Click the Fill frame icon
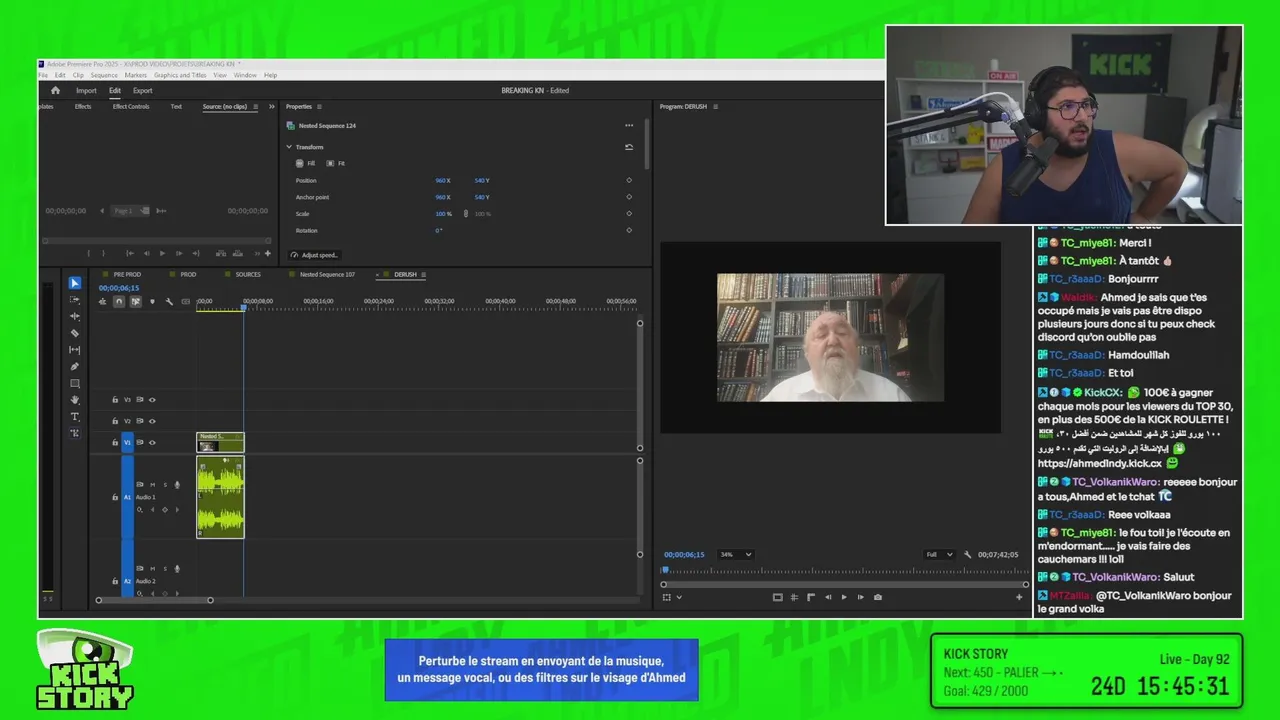Viewport: 1280px width, 720px height. point(299,163)
